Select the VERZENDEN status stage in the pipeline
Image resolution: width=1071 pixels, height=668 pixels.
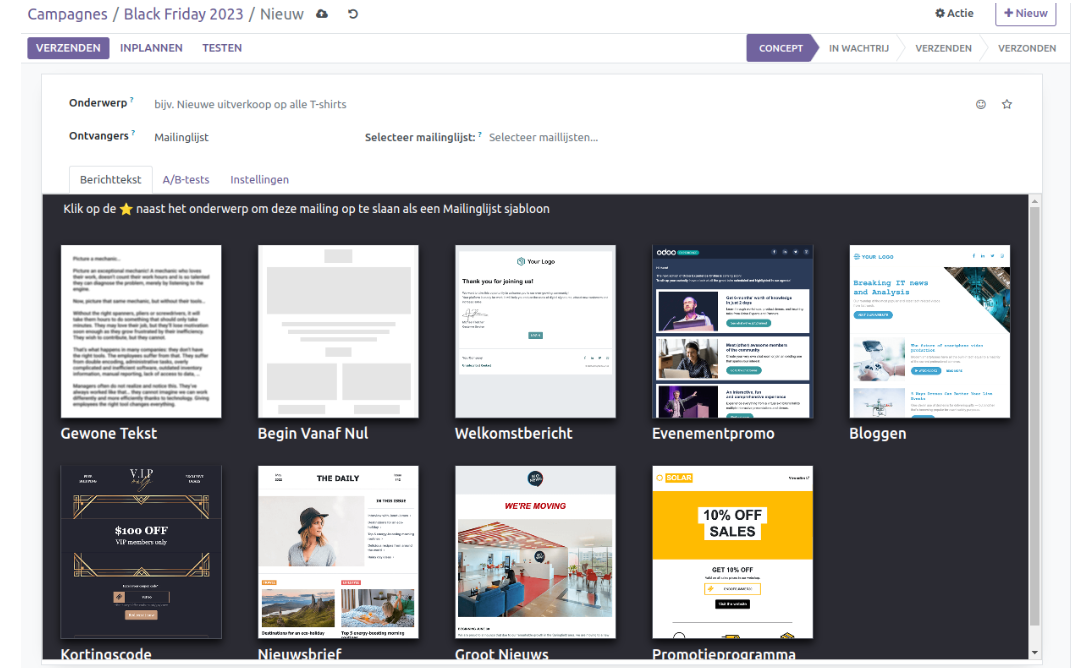tap(943, 48)
